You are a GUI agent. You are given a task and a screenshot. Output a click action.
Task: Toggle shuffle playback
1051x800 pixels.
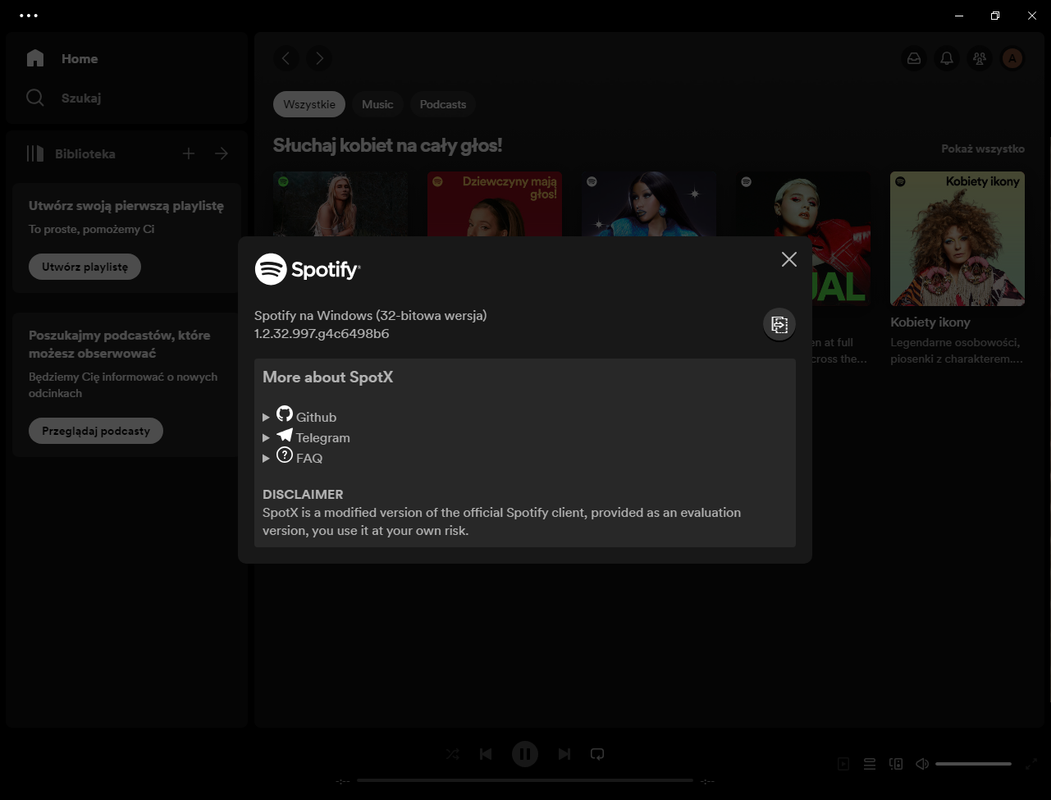[x=452, y=754]
